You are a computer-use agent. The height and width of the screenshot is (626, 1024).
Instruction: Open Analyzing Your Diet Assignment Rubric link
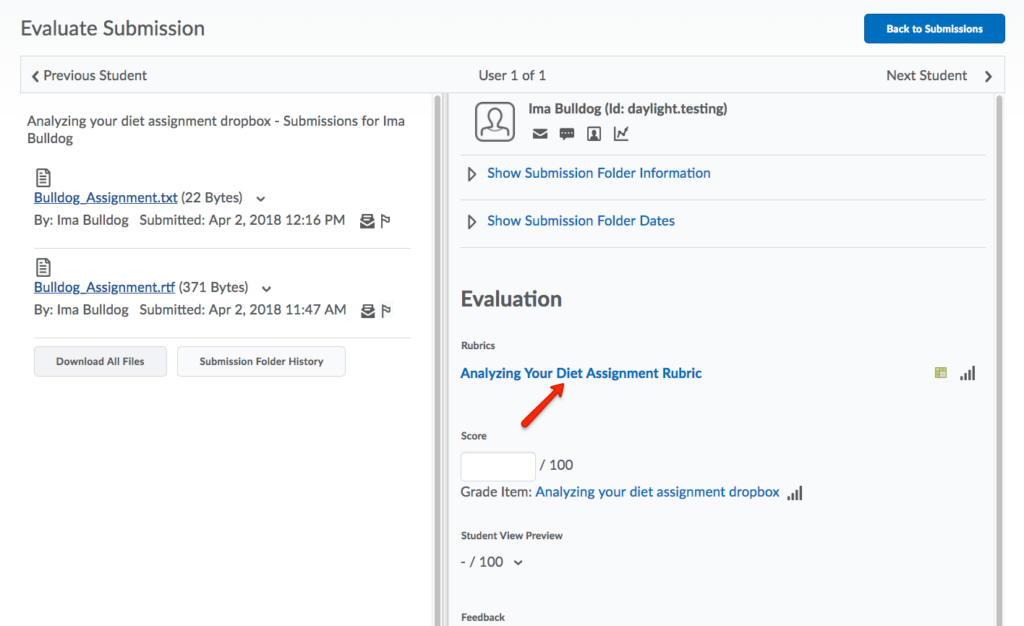click(581, 373)
